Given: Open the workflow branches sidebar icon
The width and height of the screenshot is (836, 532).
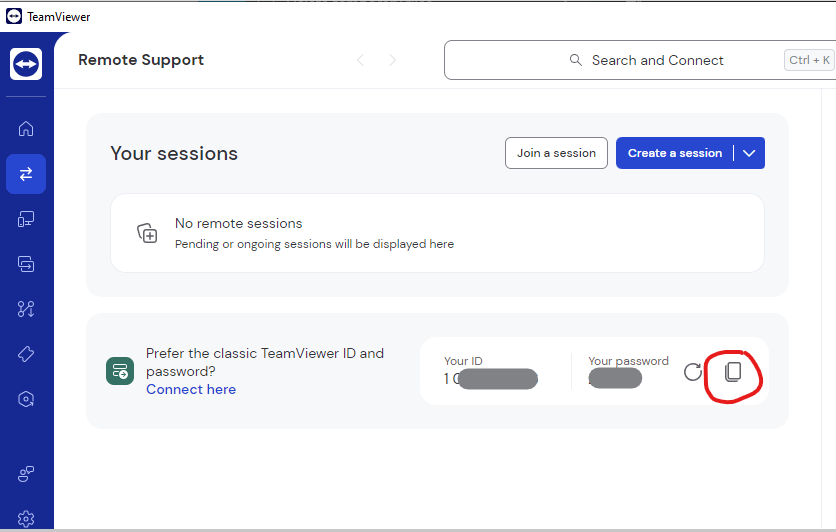Looking at the screenshot, I should pyautogui.click(x=26, y=309).
